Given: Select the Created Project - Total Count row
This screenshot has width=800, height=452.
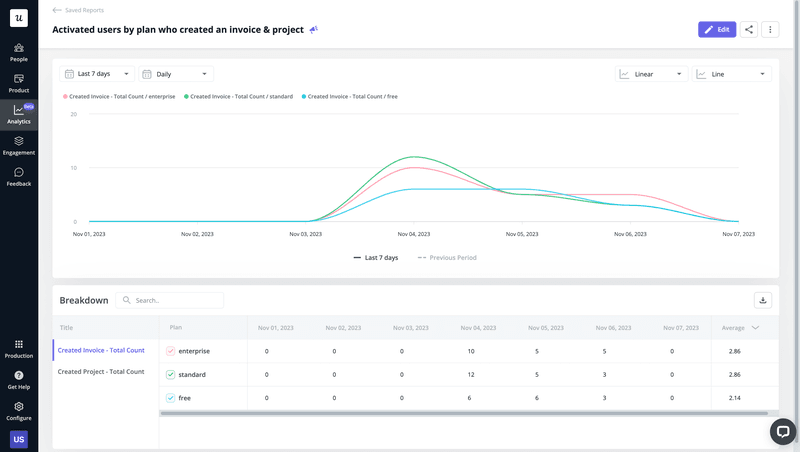Looking at the screenshot, I should click(101, 372).
